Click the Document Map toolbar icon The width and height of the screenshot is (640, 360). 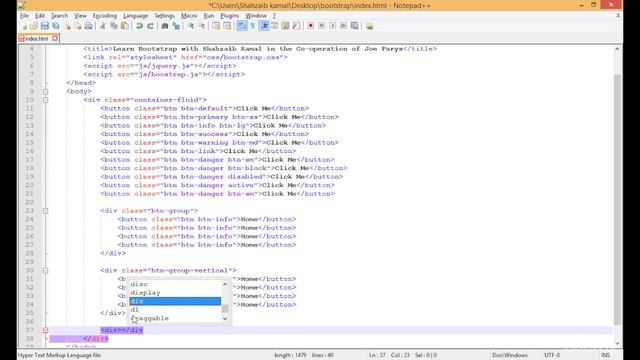(285, 26)
